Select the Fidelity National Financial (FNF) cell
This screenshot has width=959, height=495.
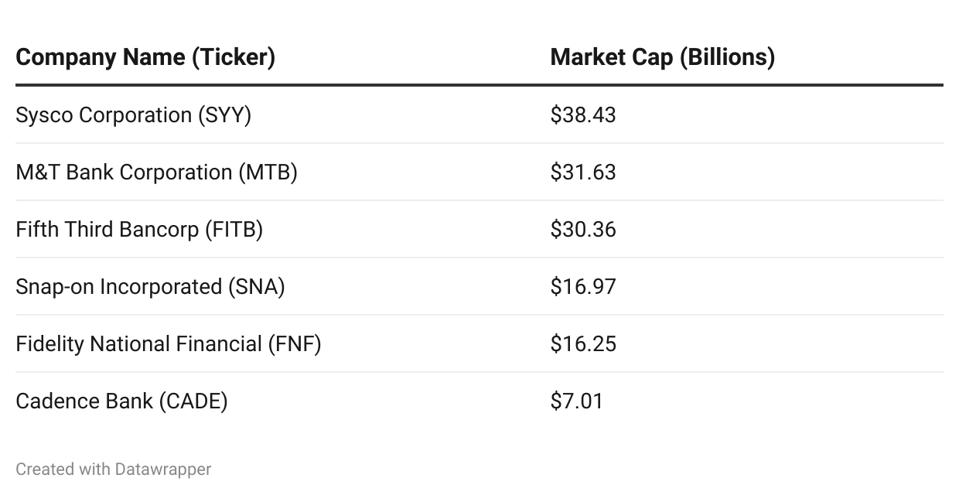pyautogui.click(x=168, y=344)
